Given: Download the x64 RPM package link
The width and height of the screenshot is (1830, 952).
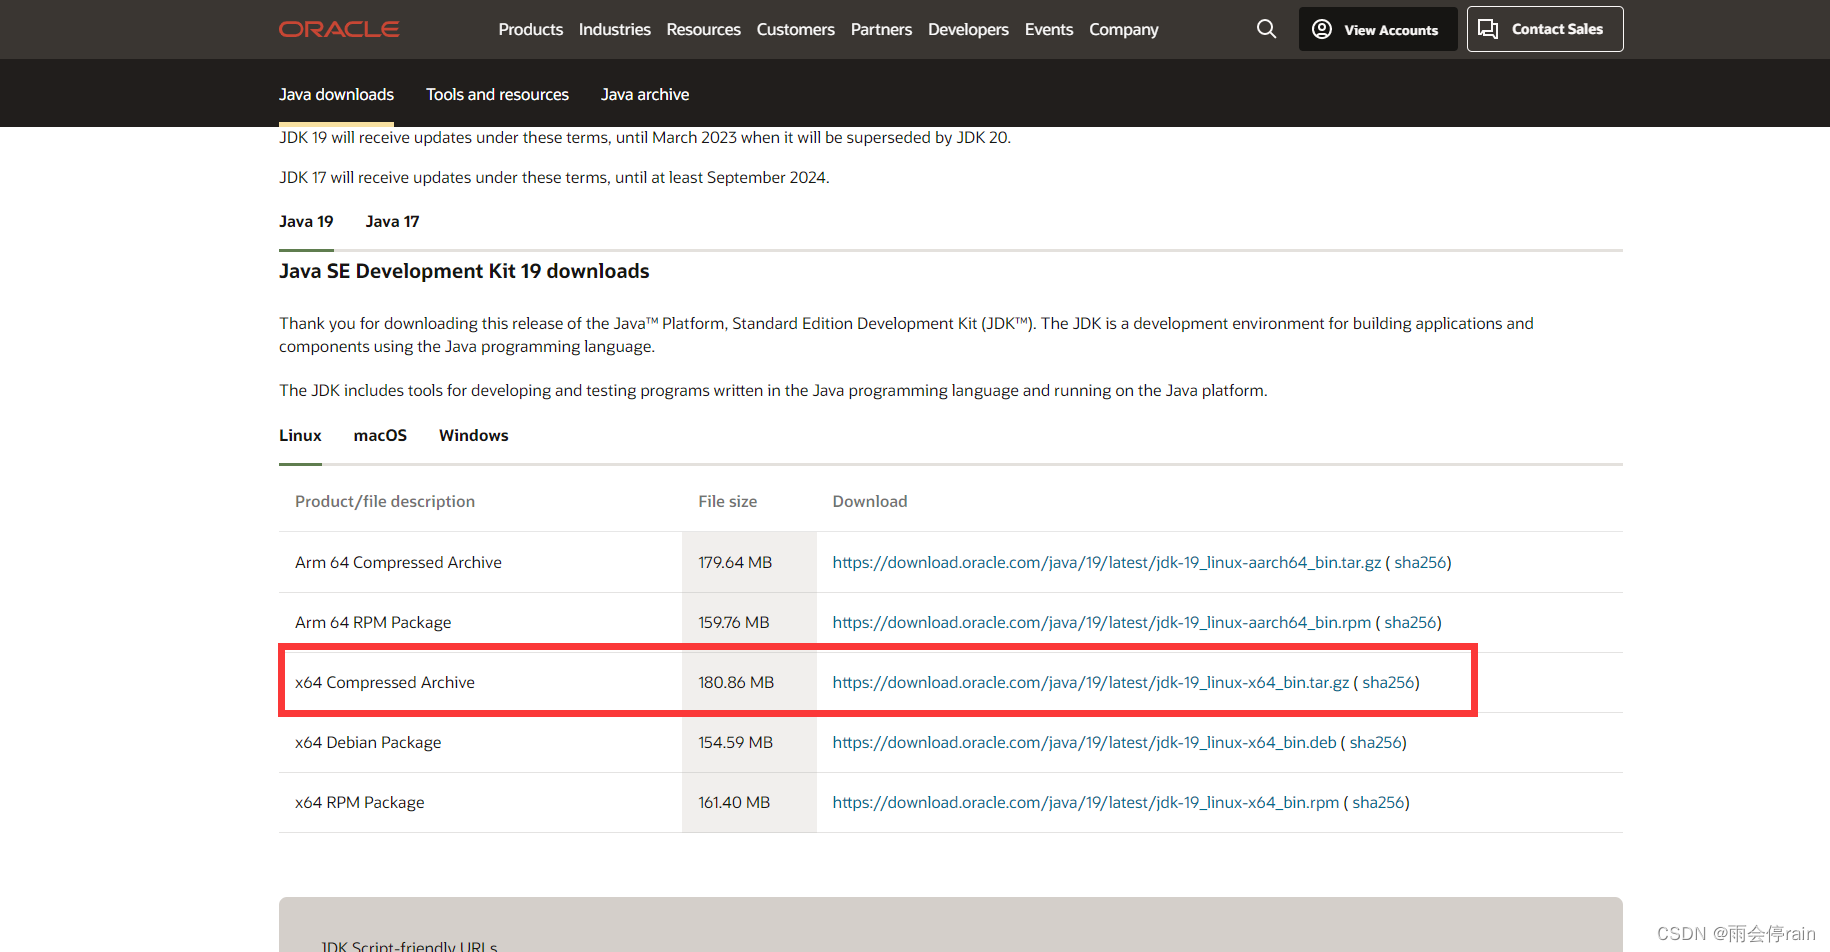Looking at the screenshot, I should pyautogui.click(x=1085, y=802).
